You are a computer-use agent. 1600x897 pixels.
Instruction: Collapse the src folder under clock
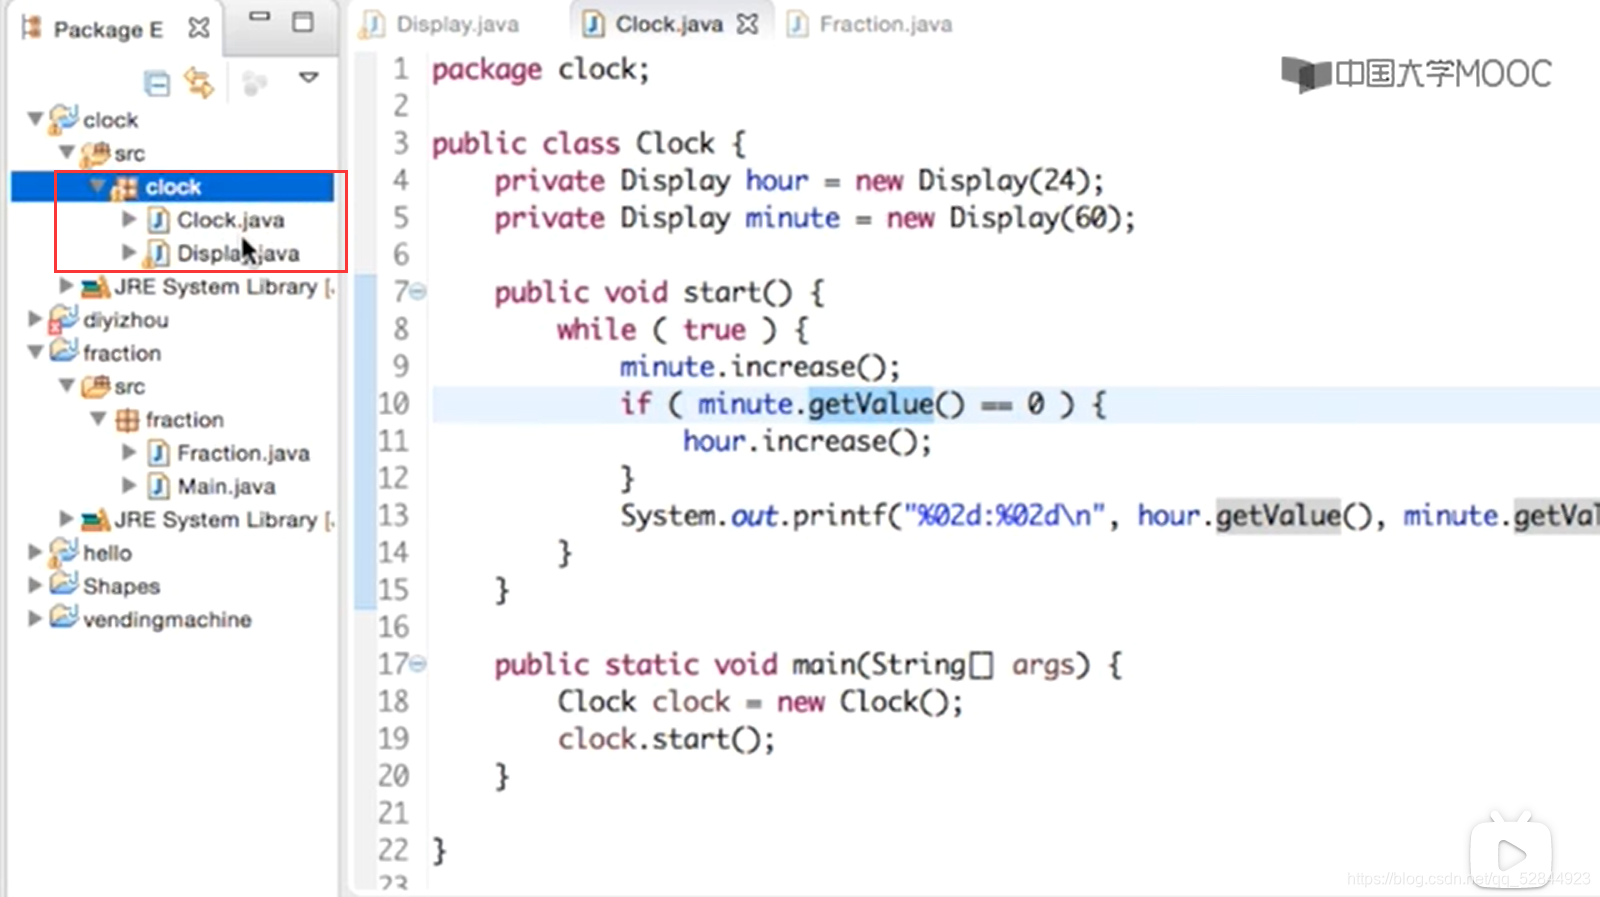click(67, 153)
